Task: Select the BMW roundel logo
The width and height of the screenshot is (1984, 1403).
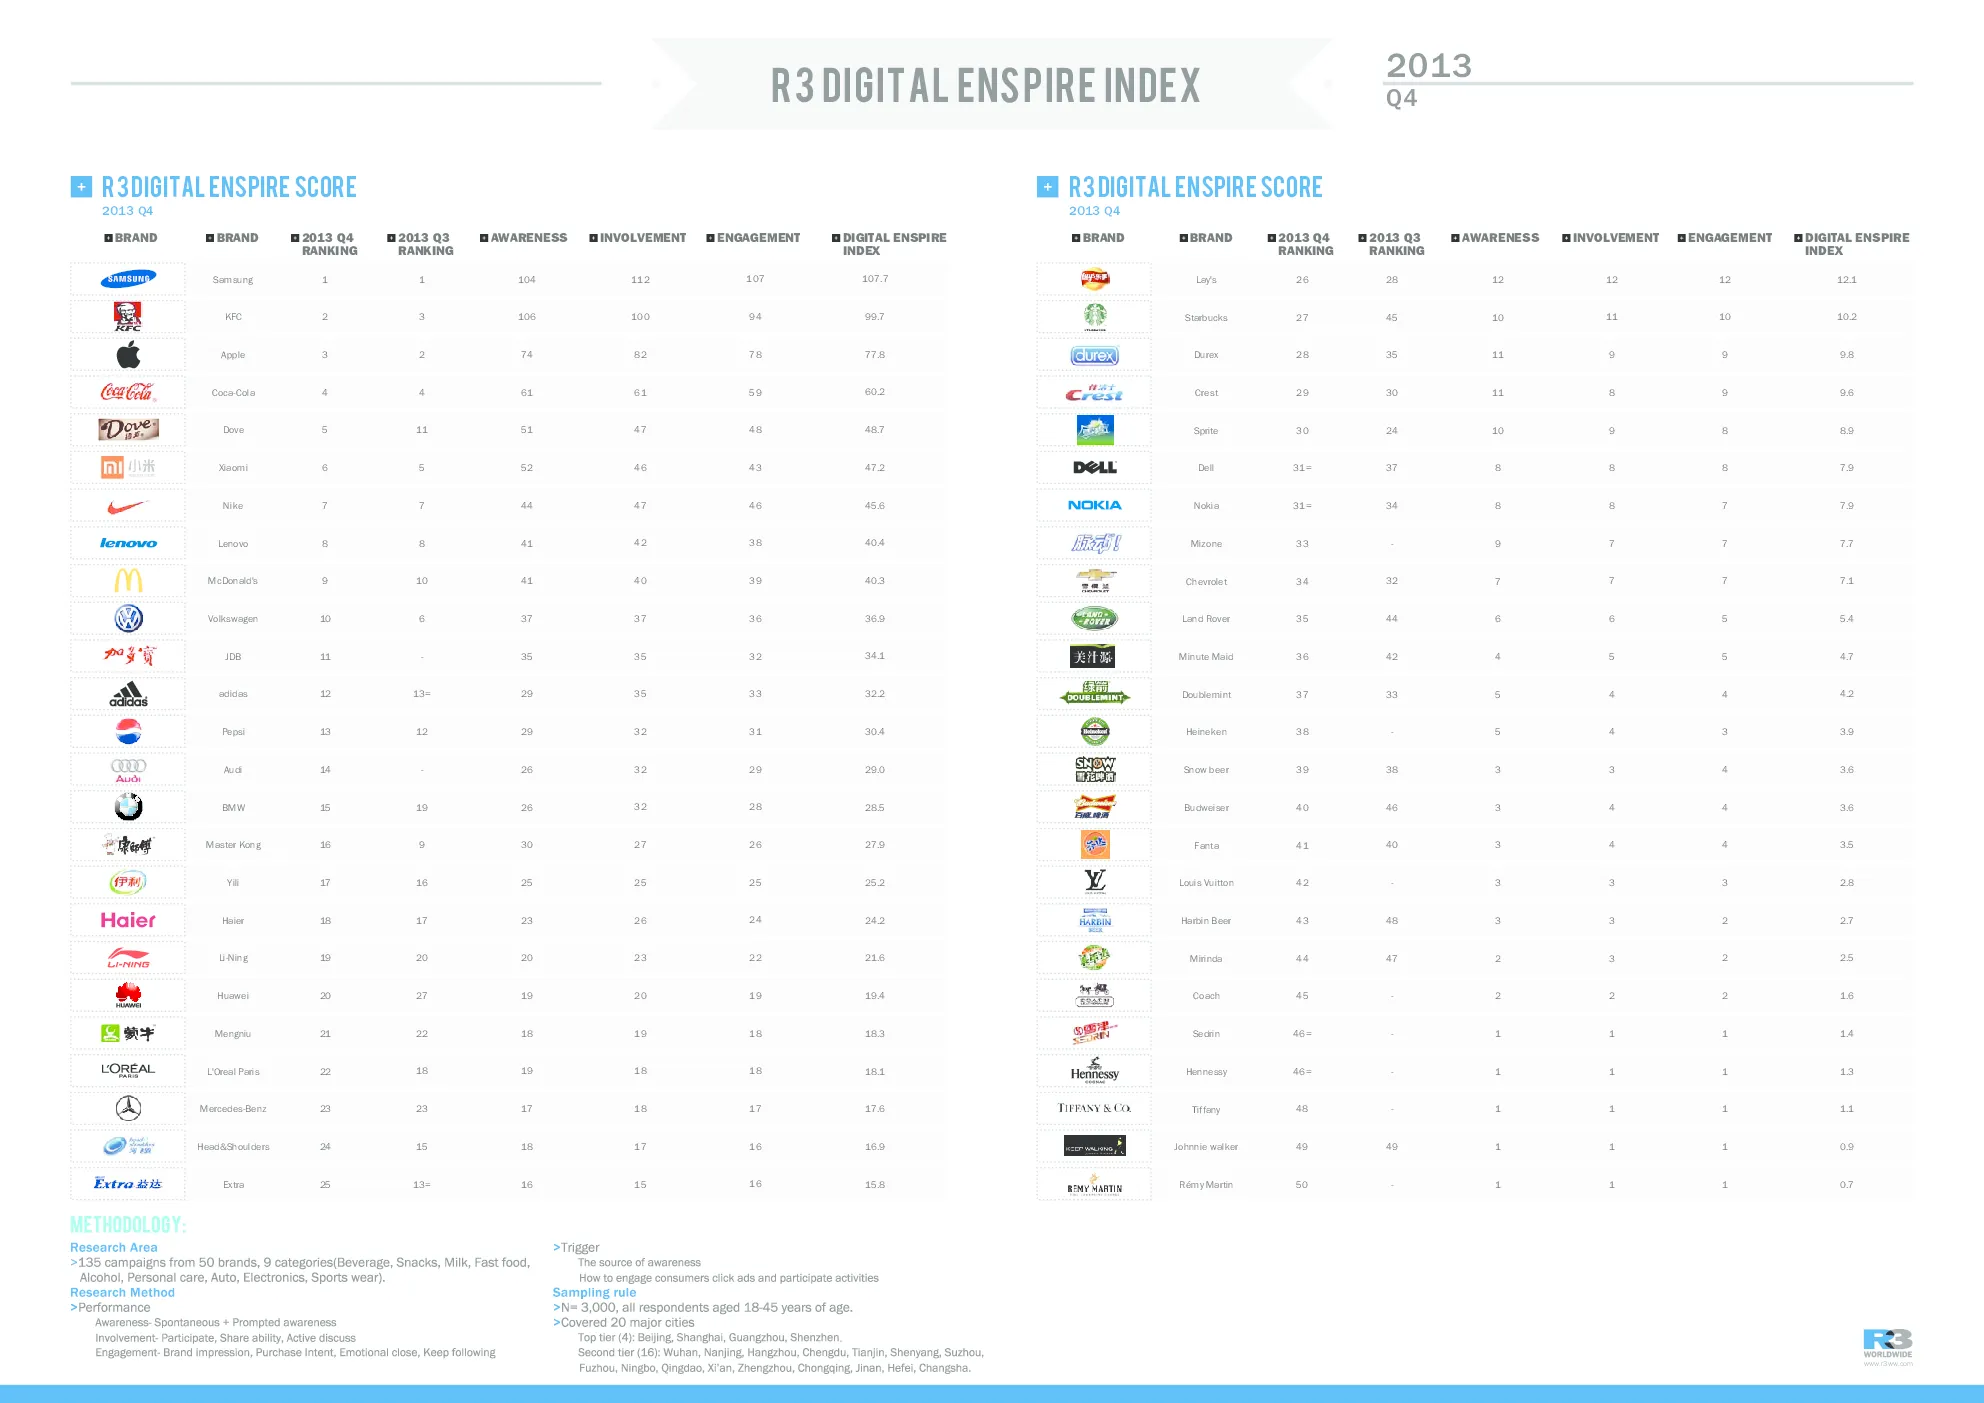Action: click(128, 807)
